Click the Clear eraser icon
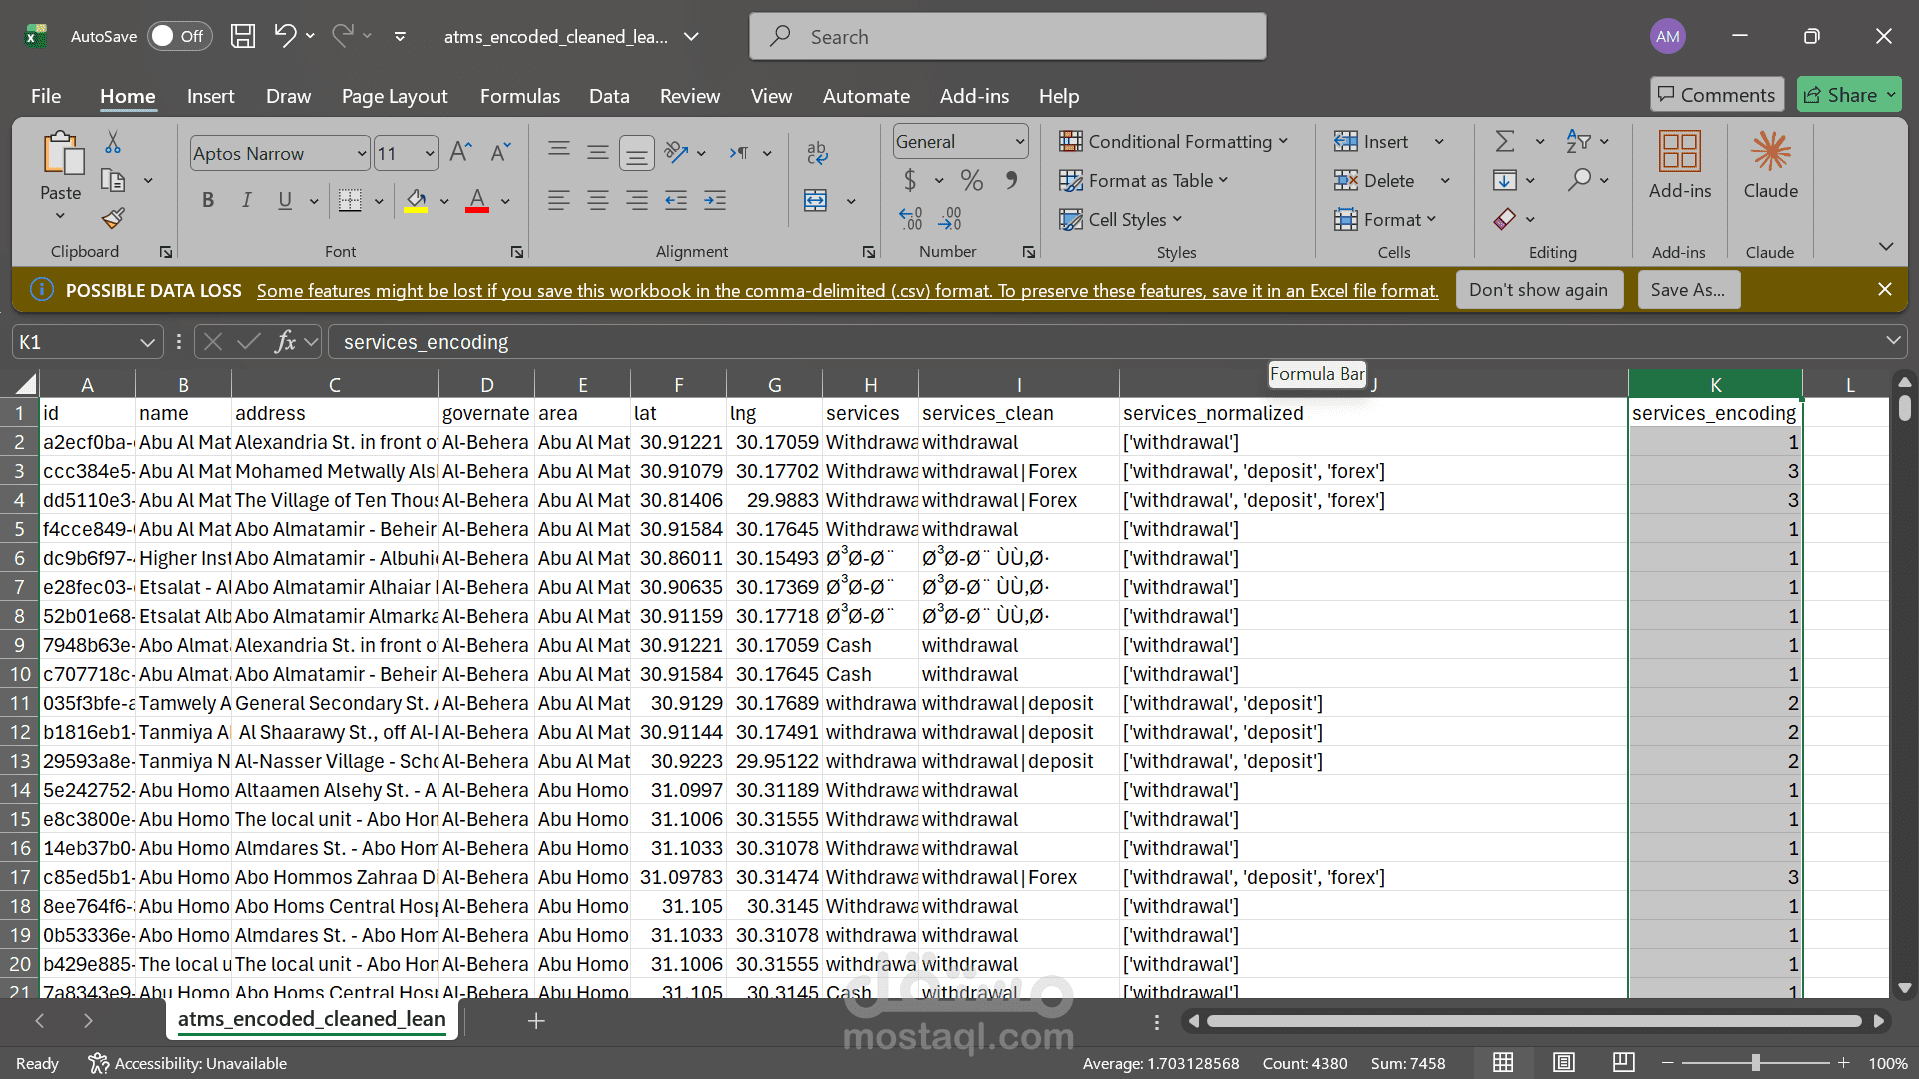 point(1505,219)
